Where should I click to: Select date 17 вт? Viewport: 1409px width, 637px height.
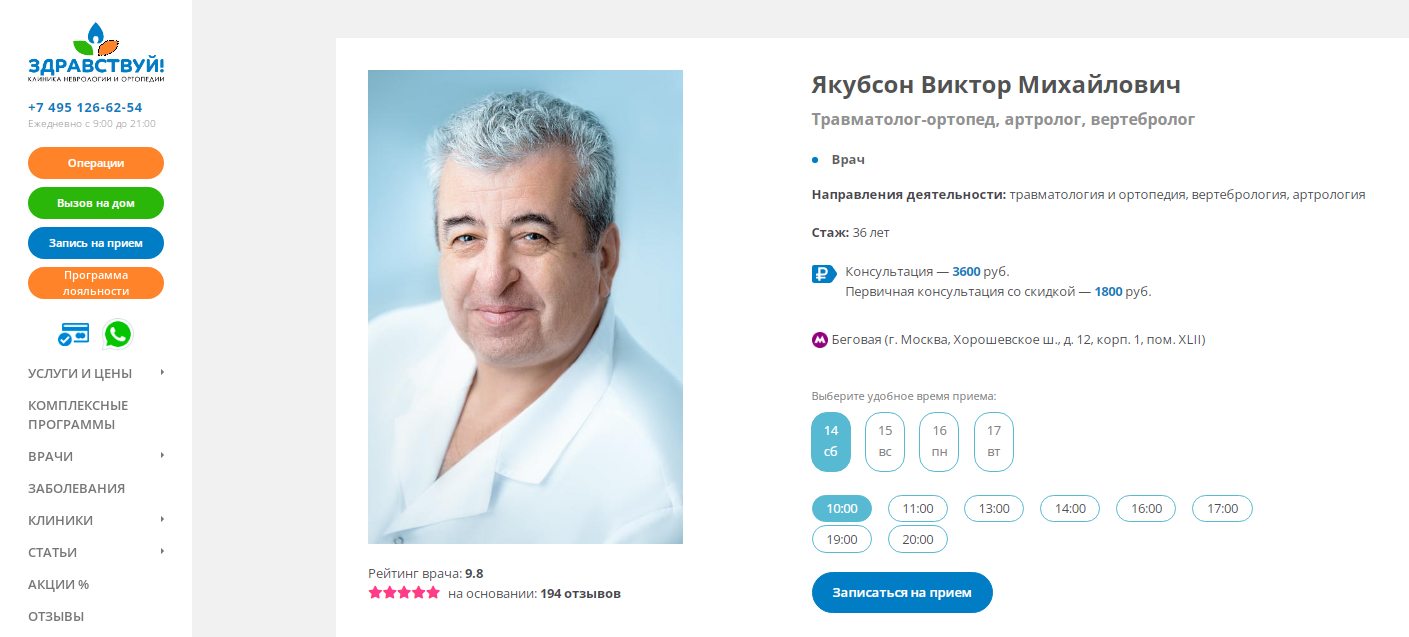click(x=994, y=442)
